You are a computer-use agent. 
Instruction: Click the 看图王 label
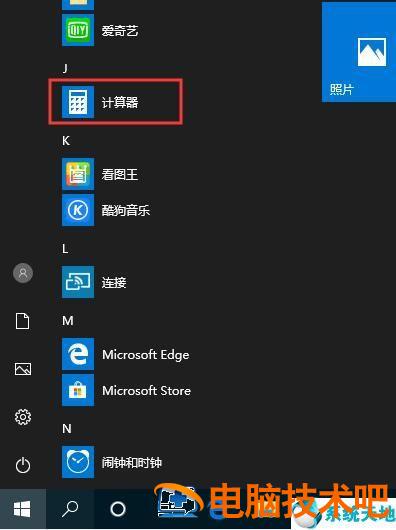120,174
